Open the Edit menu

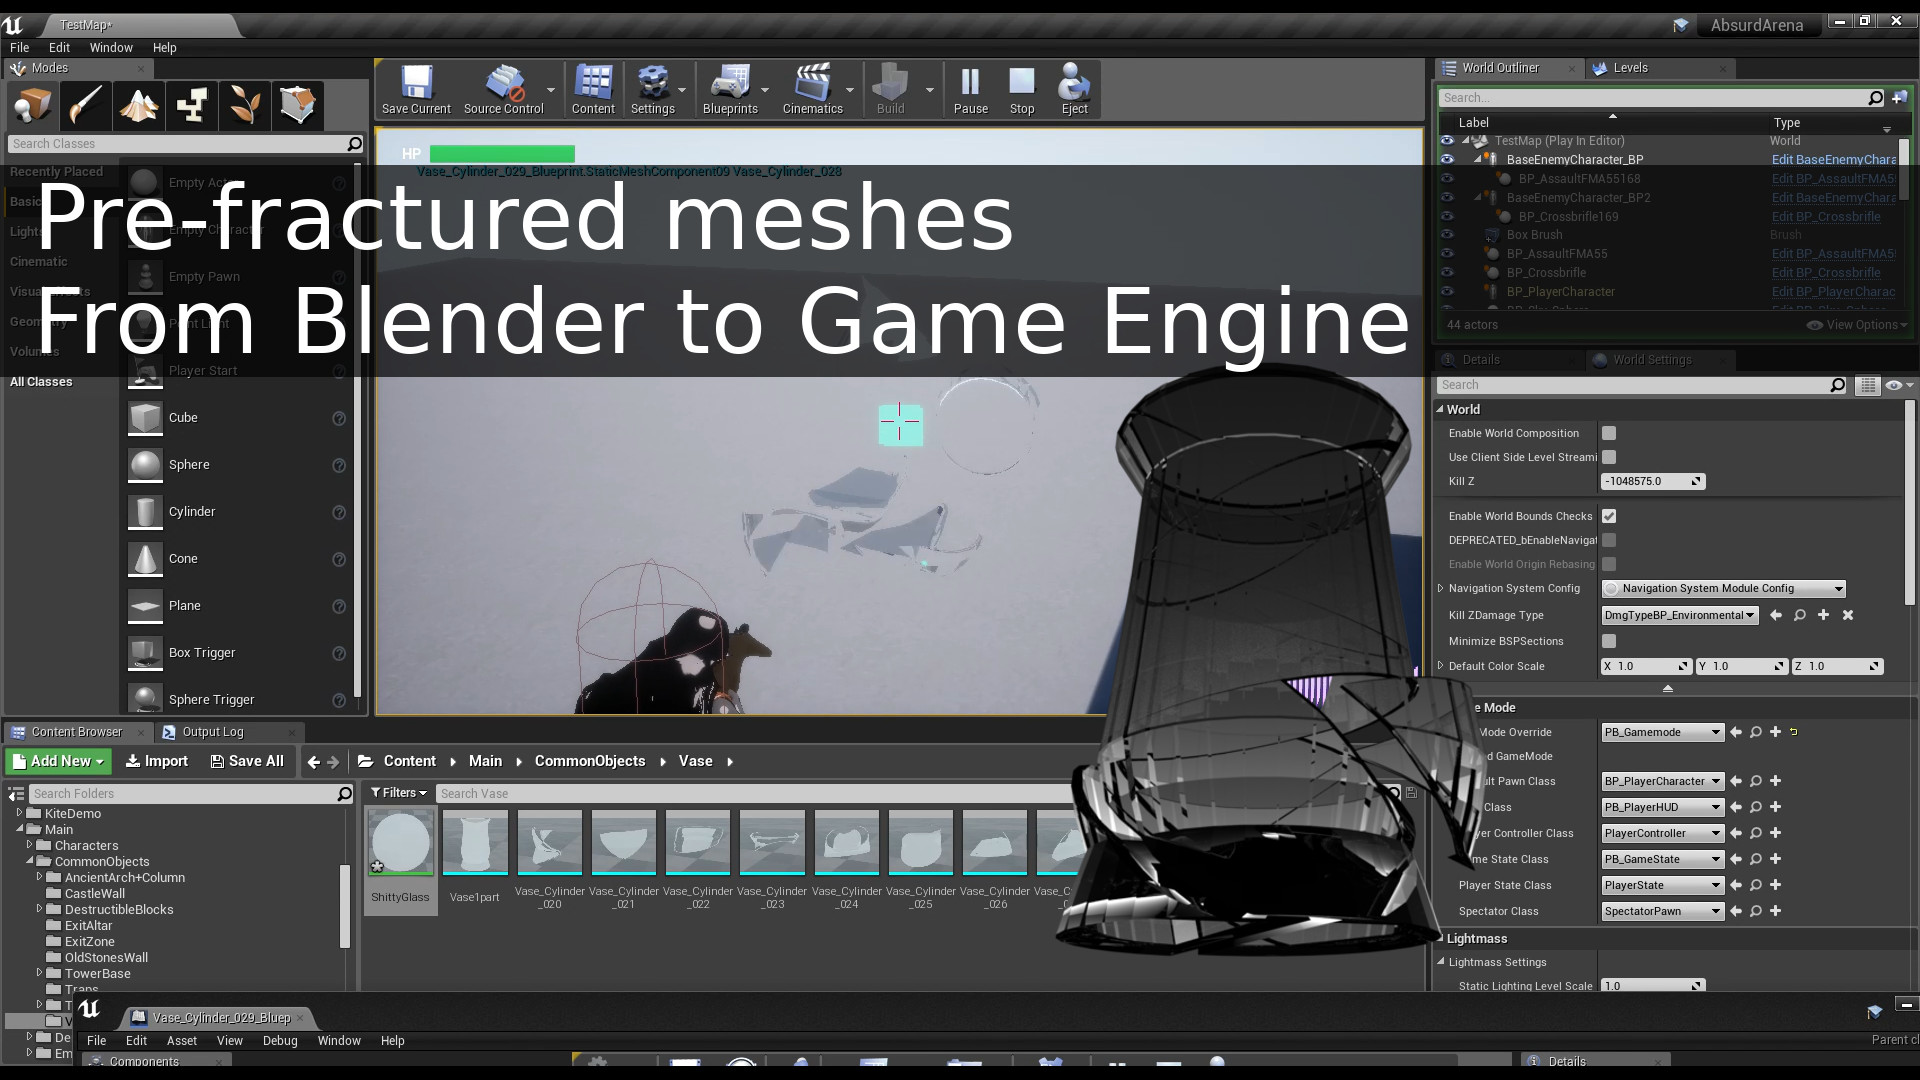(59, 47)
